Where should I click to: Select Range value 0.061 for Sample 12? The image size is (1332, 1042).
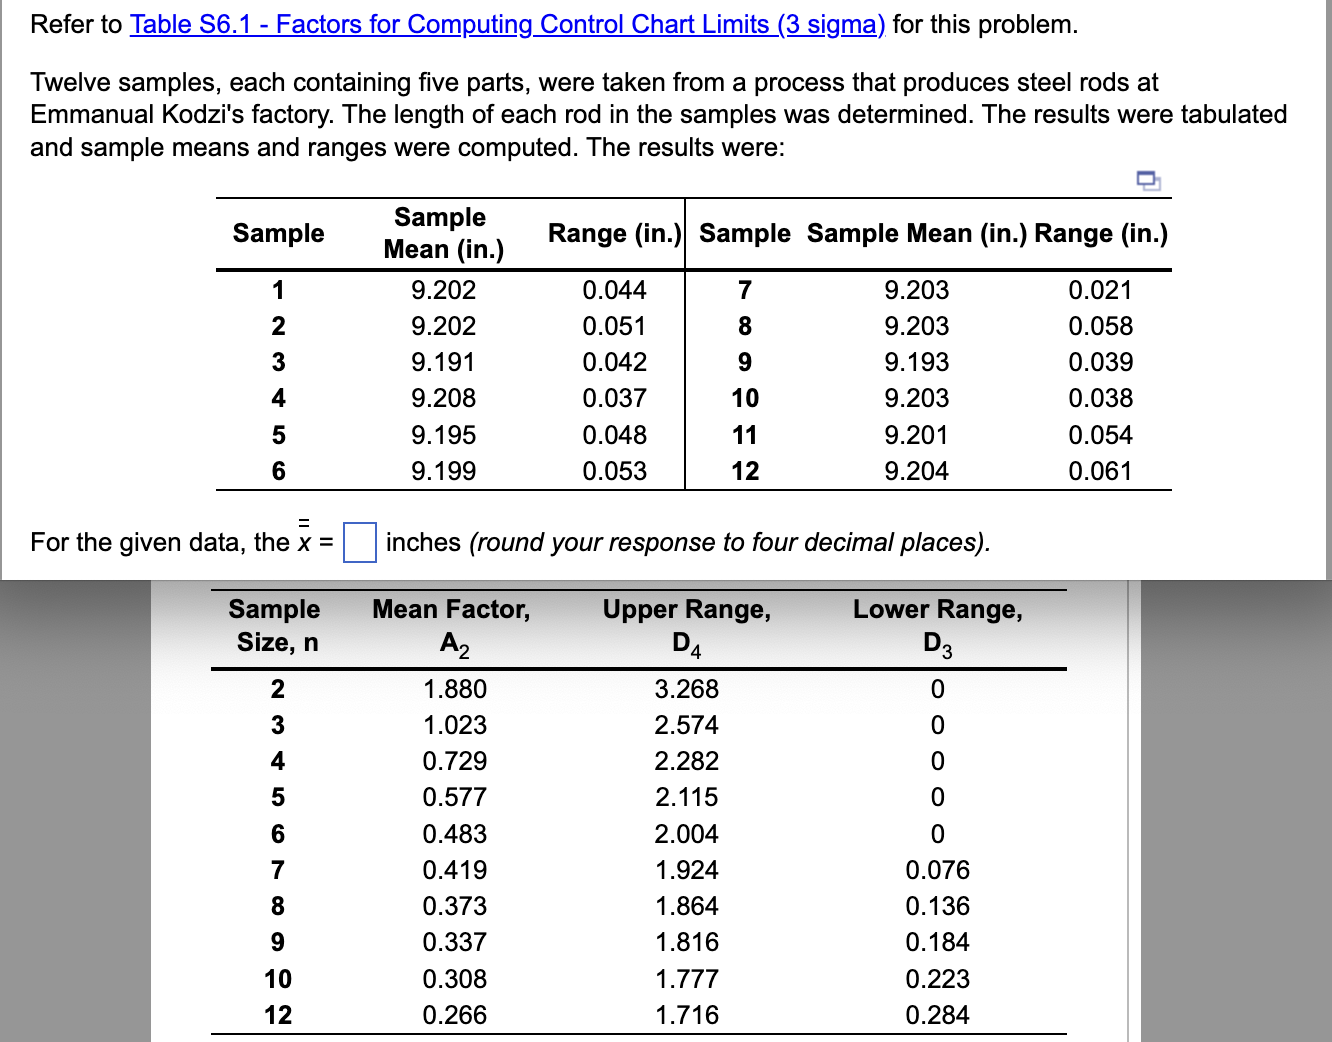click(x=1101, y=470)
